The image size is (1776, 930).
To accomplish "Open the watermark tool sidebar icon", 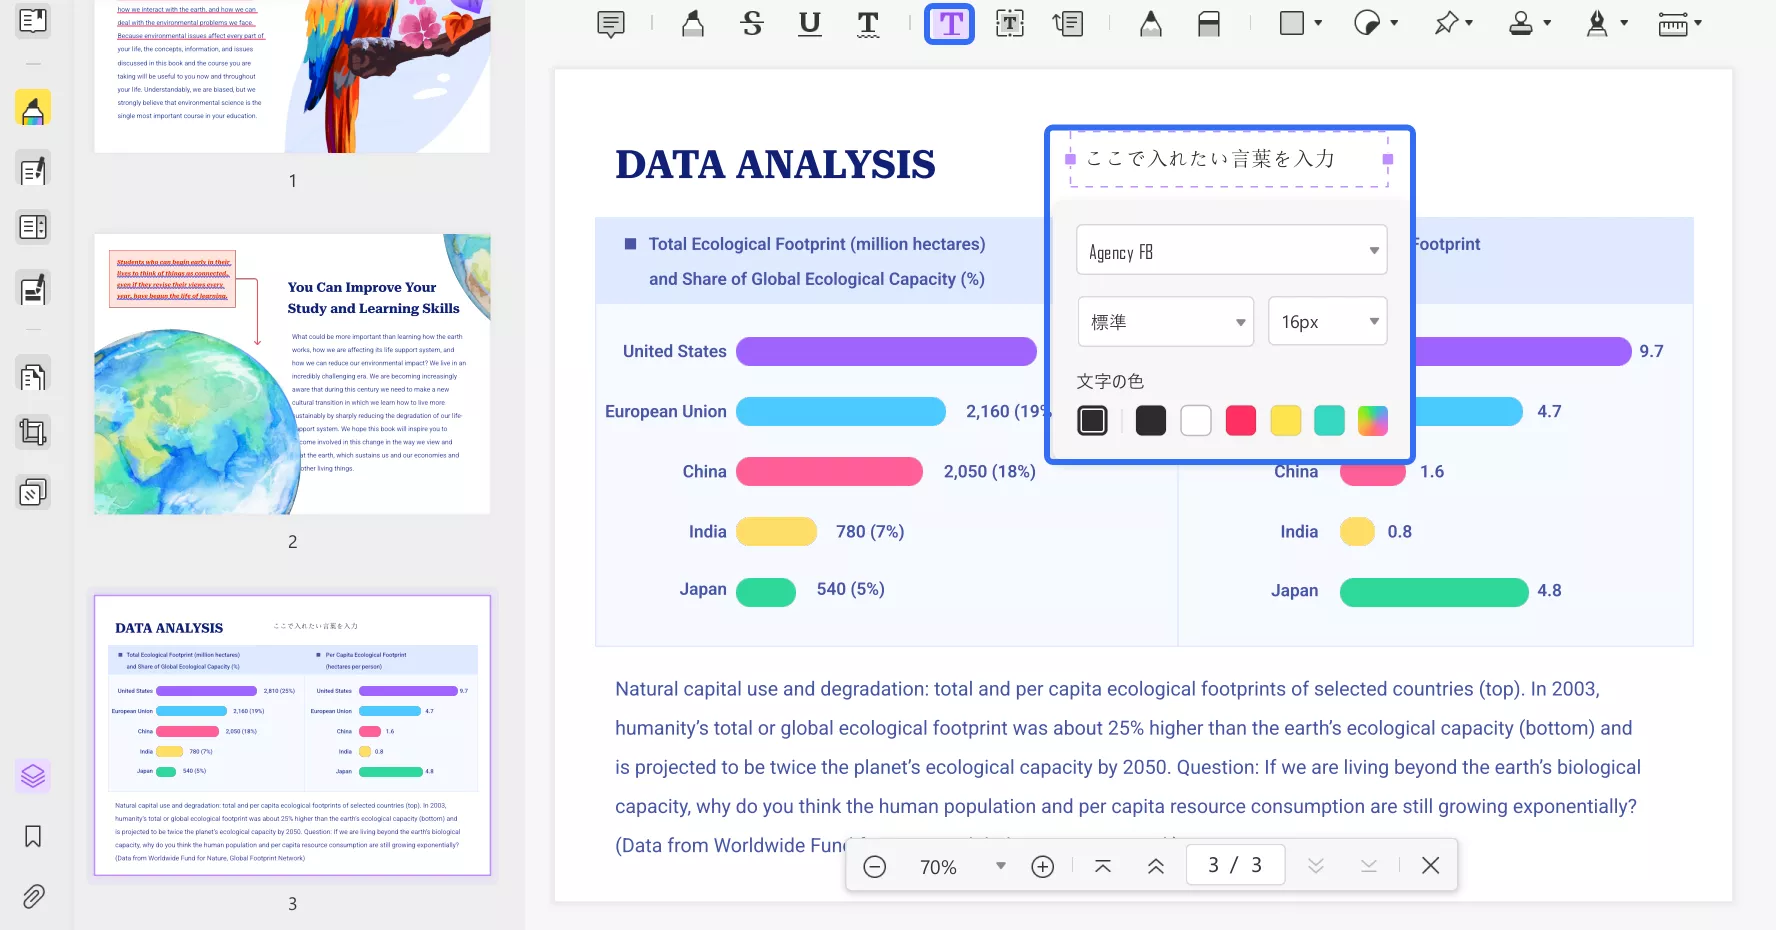I will 33,493.
